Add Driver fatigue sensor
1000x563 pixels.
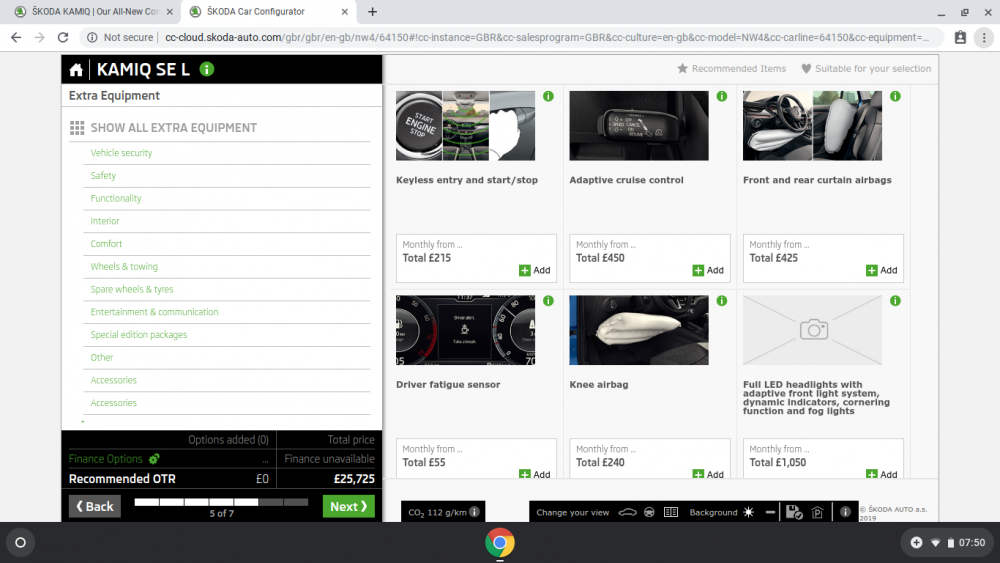point(534,474)
